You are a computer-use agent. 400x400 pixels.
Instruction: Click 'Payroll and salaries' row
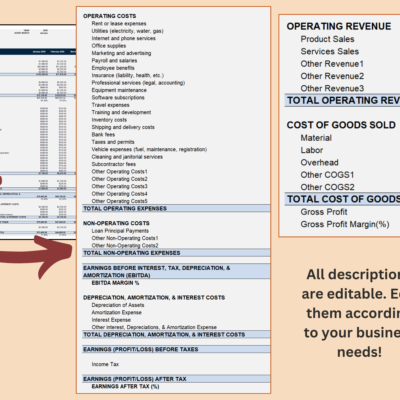[x=114, y=60]
